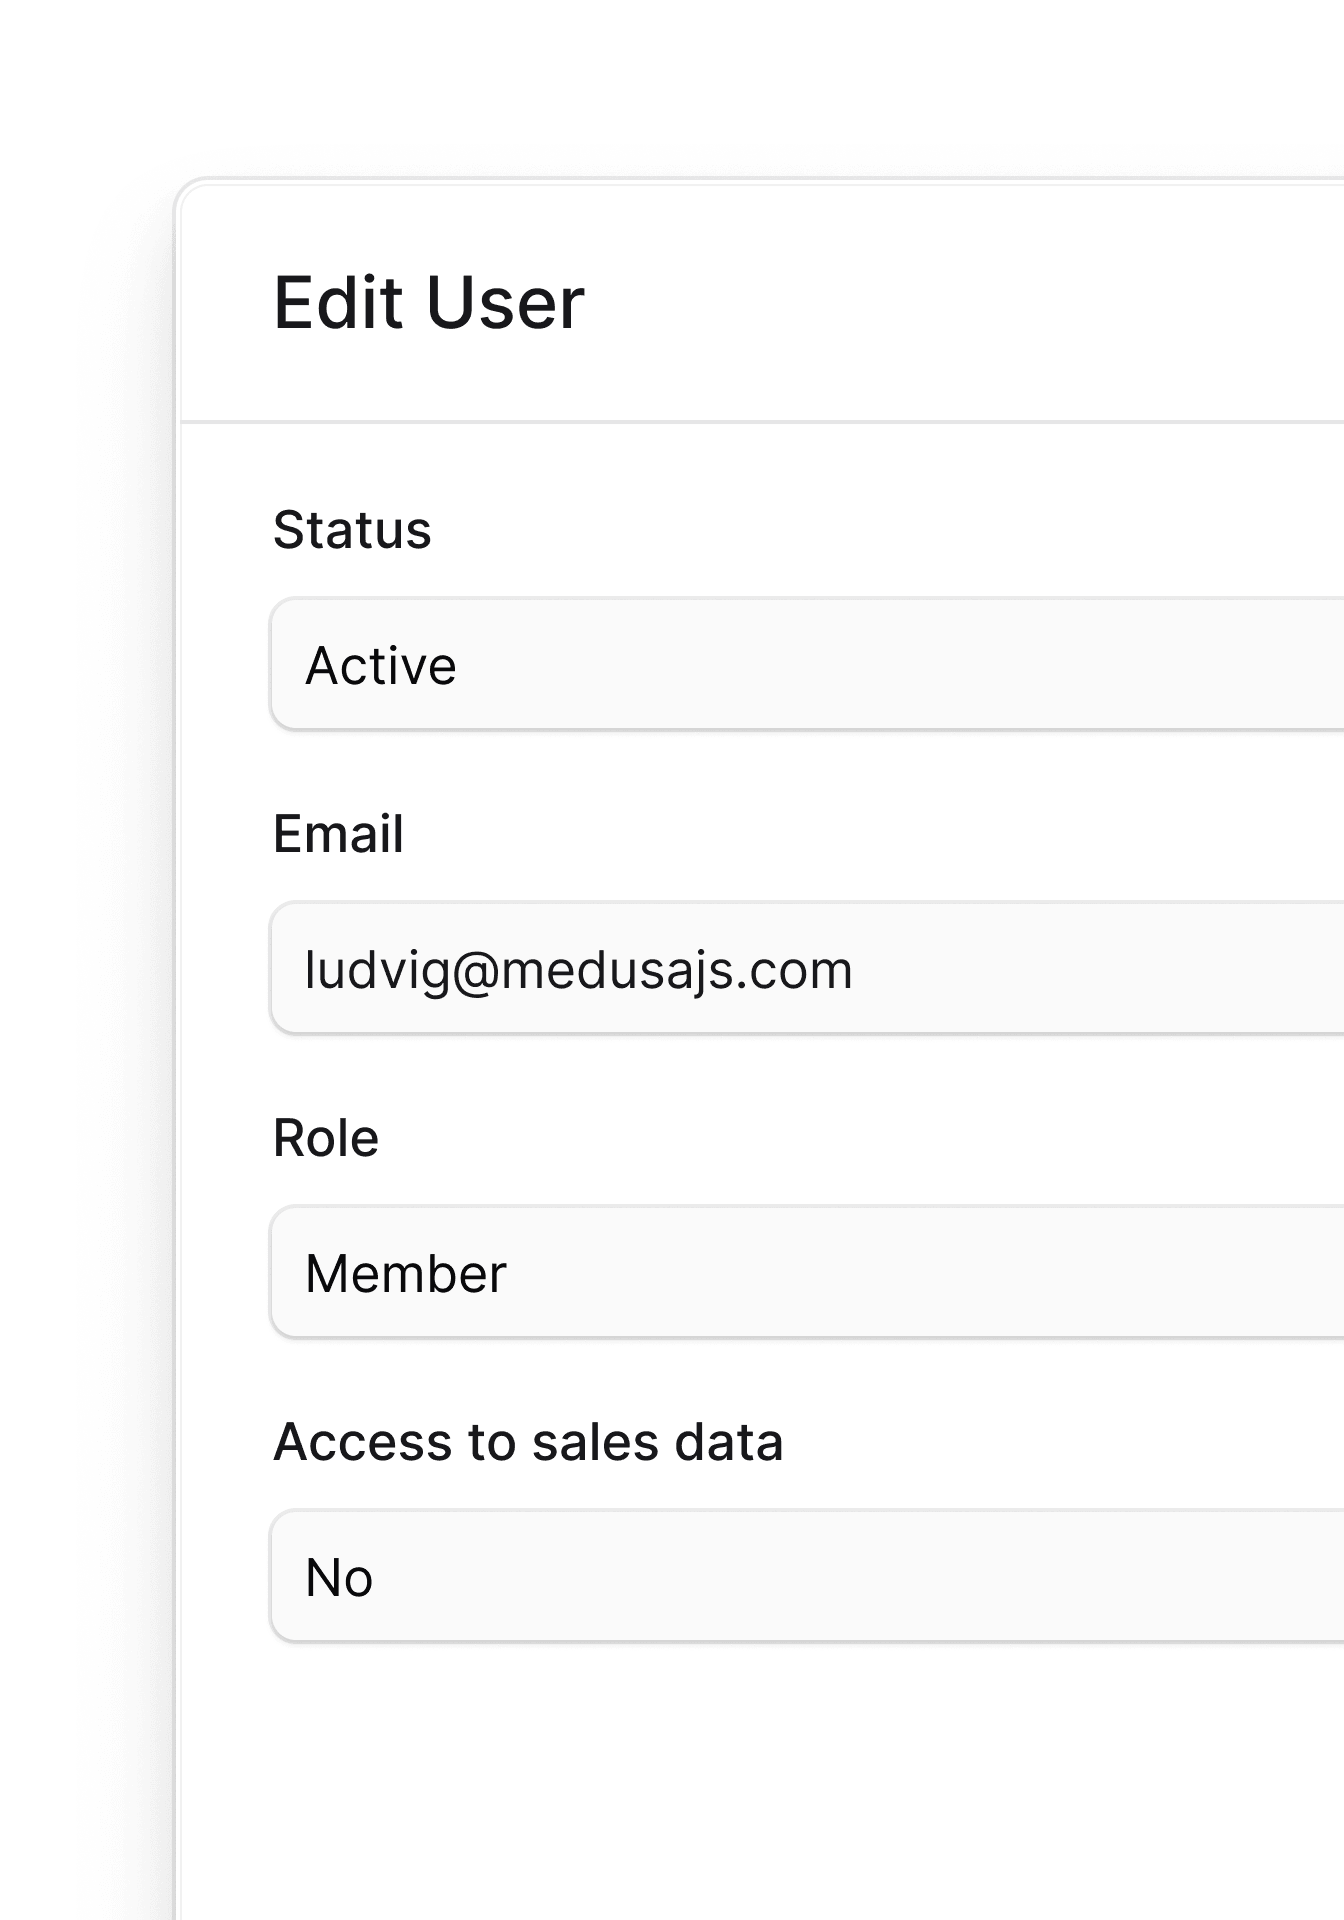Click blank space inside the Status field
Screen dimensions: 1344x1920
tap(900, 665)
